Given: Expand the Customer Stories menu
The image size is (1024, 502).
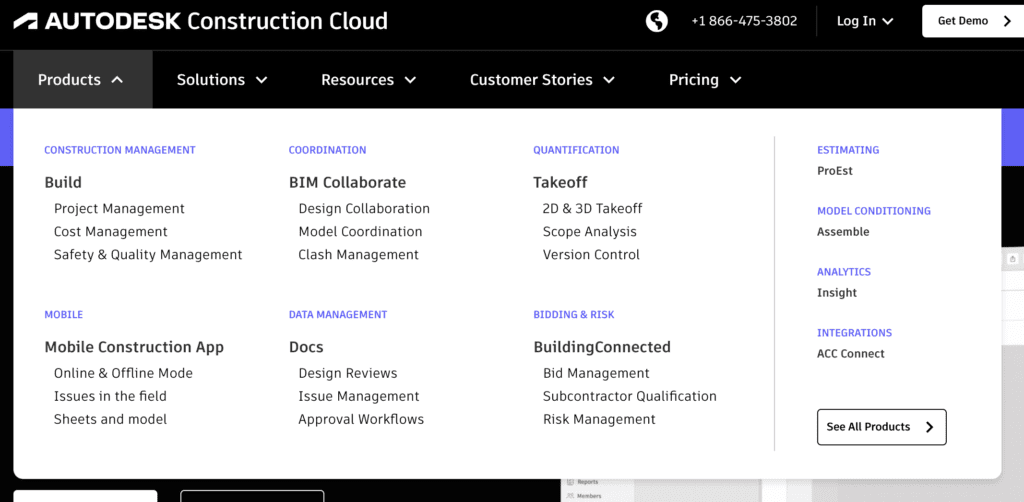Looking at the screenshot, I should click(x=542, y=80).
